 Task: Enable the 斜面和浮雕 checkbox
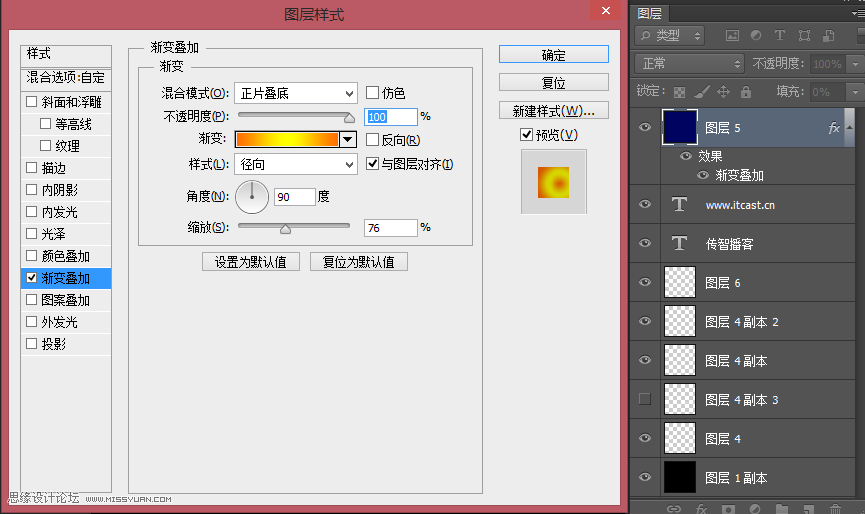pos(31,101)
